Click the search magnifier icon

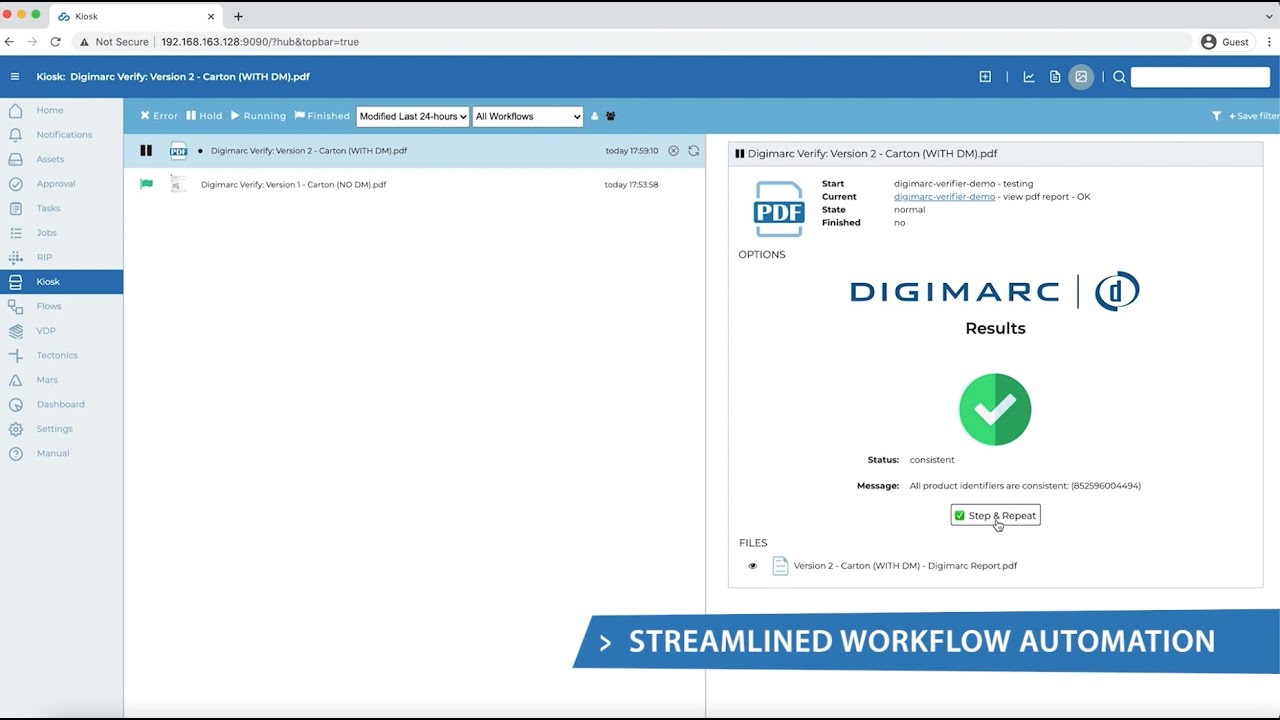pos(1119,77)
